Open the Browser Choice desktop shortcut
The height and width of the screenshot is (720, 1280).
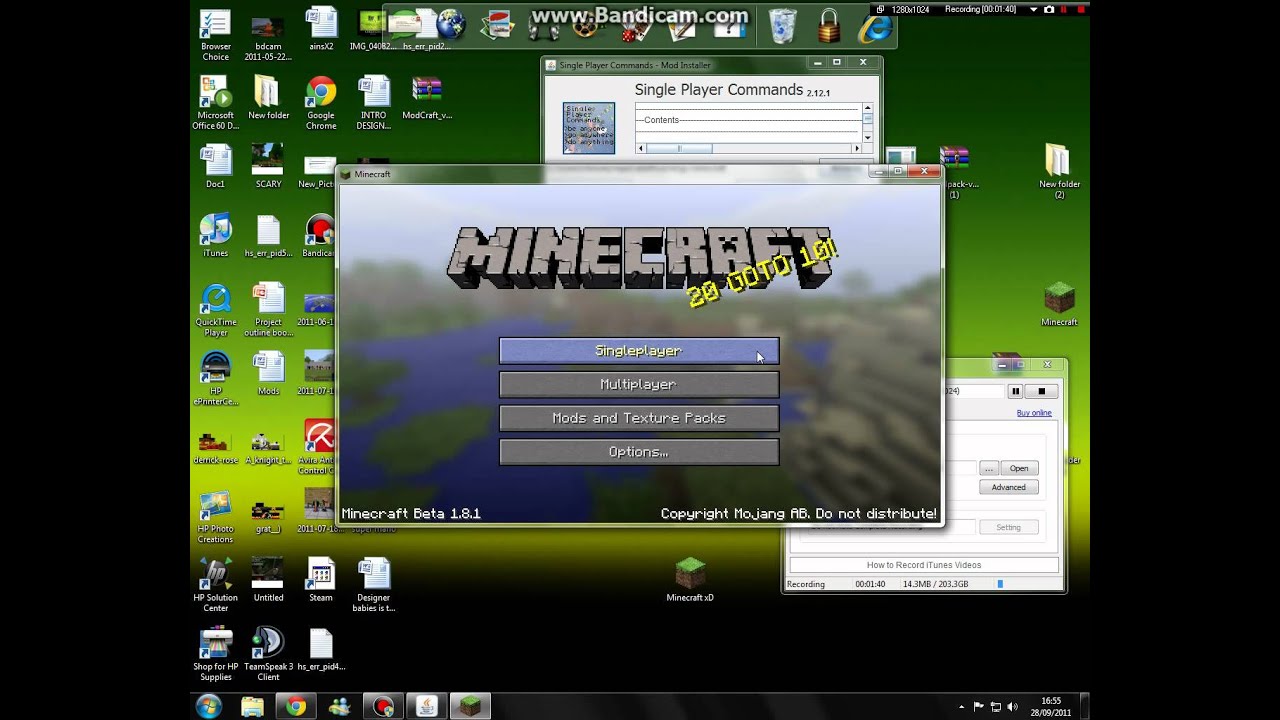(216, 35)
